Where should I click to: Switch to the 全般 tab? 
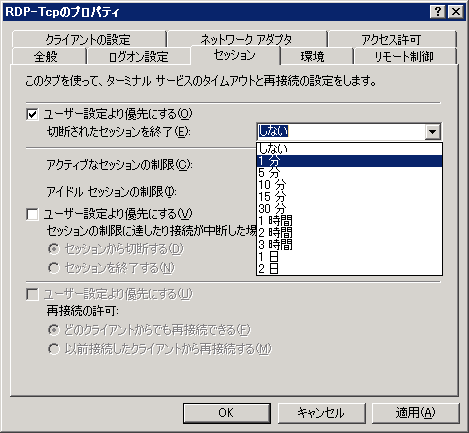coord(46,56)
